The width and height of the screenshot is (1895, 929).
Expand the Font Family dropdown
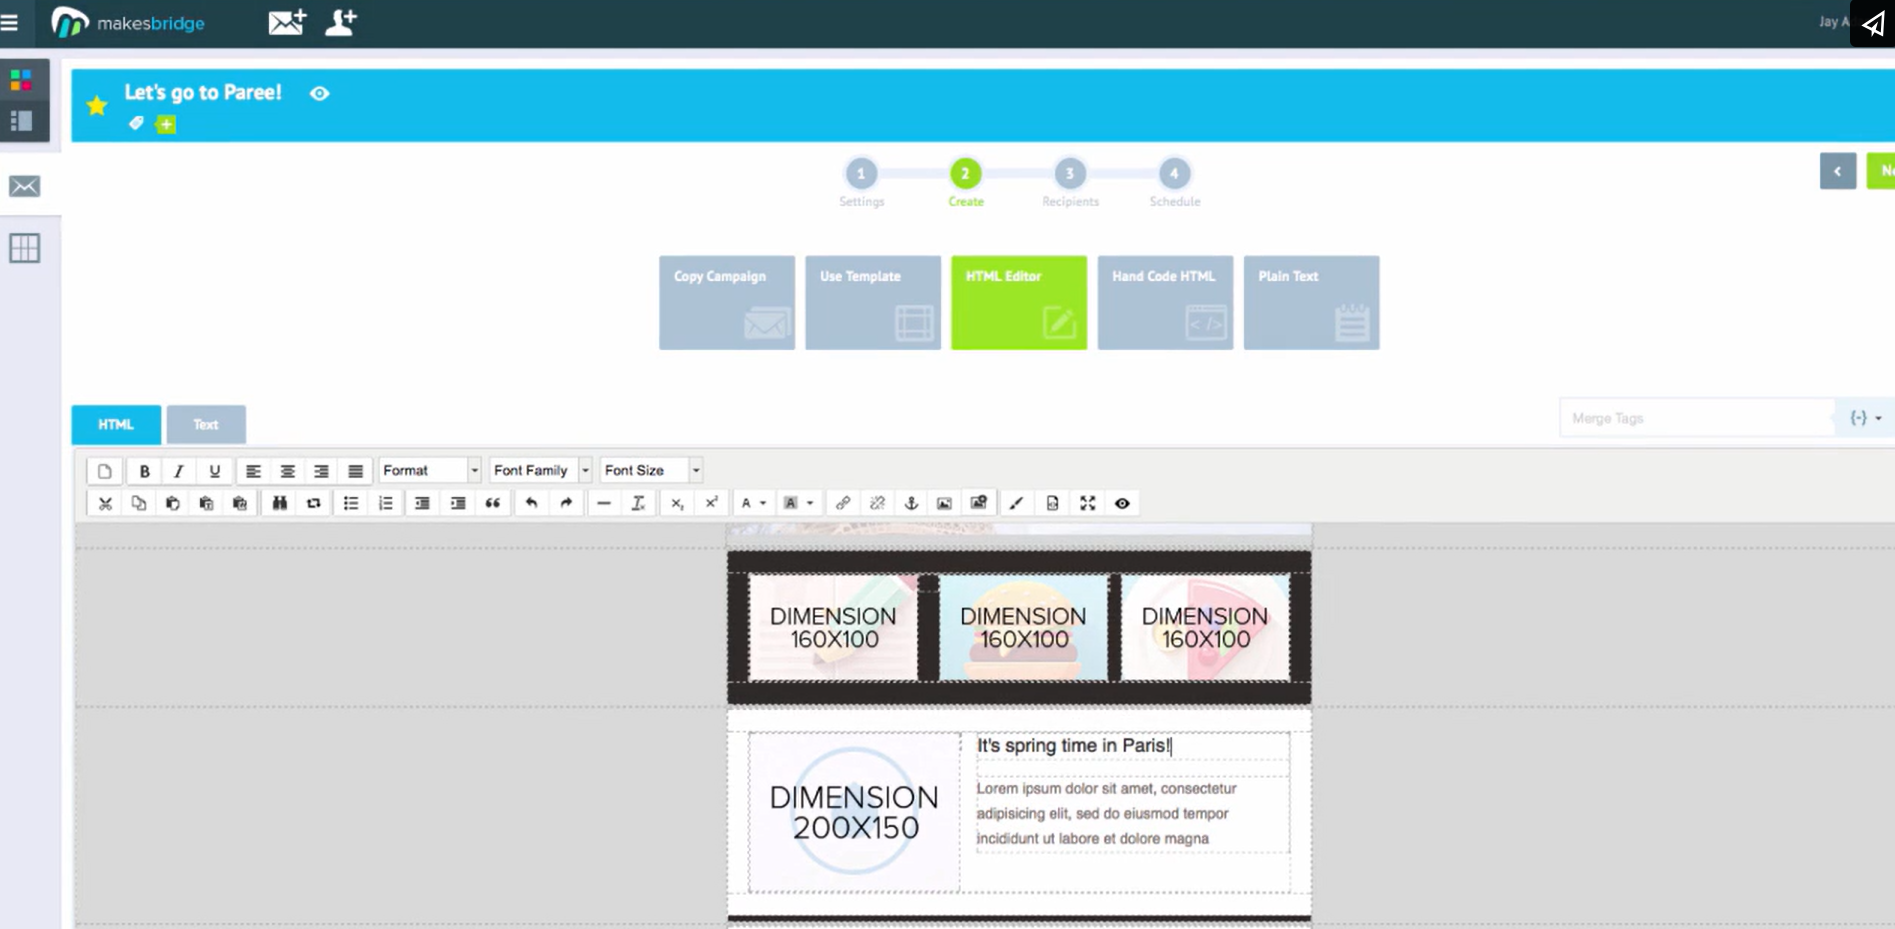click(x=539, y=470)
